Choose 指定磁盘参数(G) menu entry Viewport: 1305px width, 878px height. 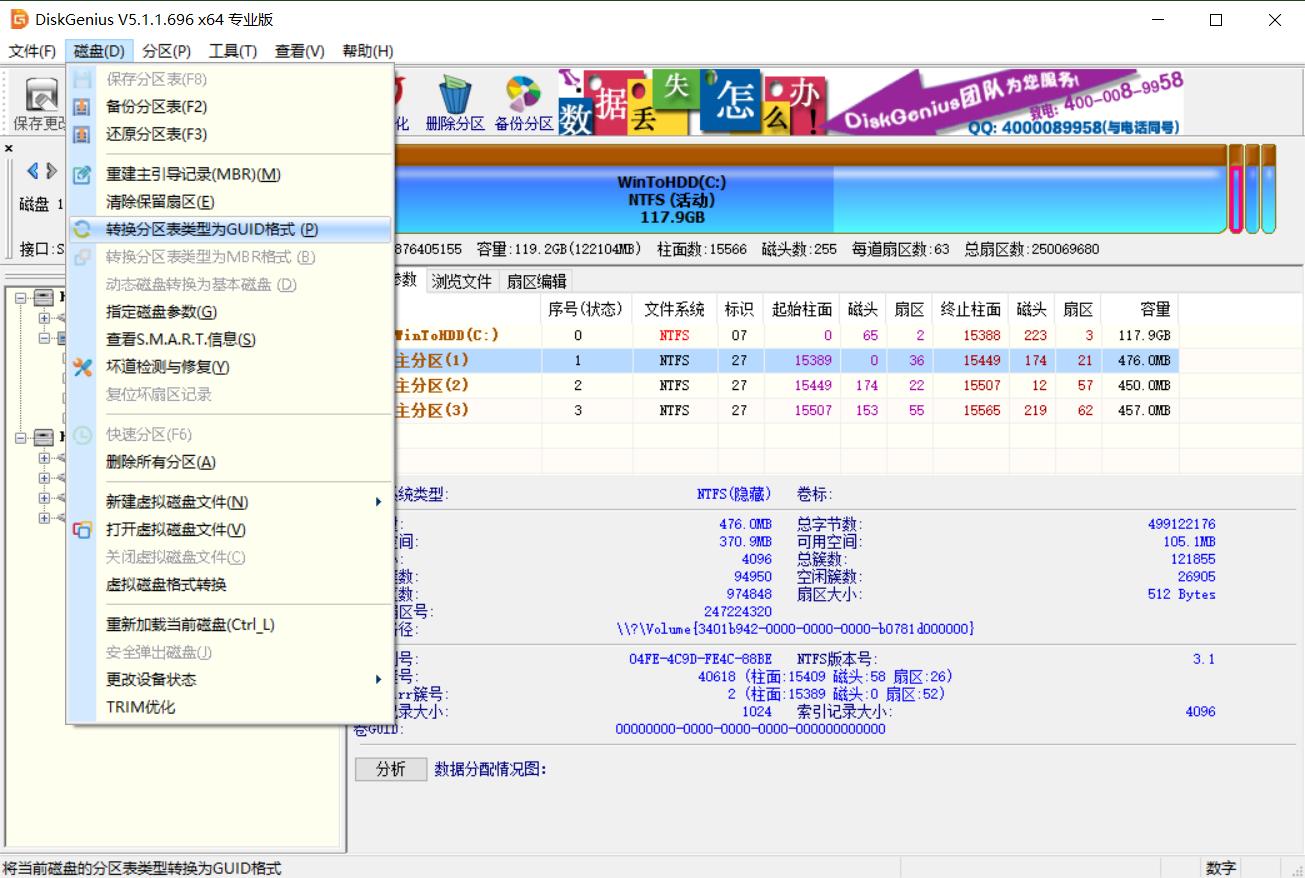[230, 312]
